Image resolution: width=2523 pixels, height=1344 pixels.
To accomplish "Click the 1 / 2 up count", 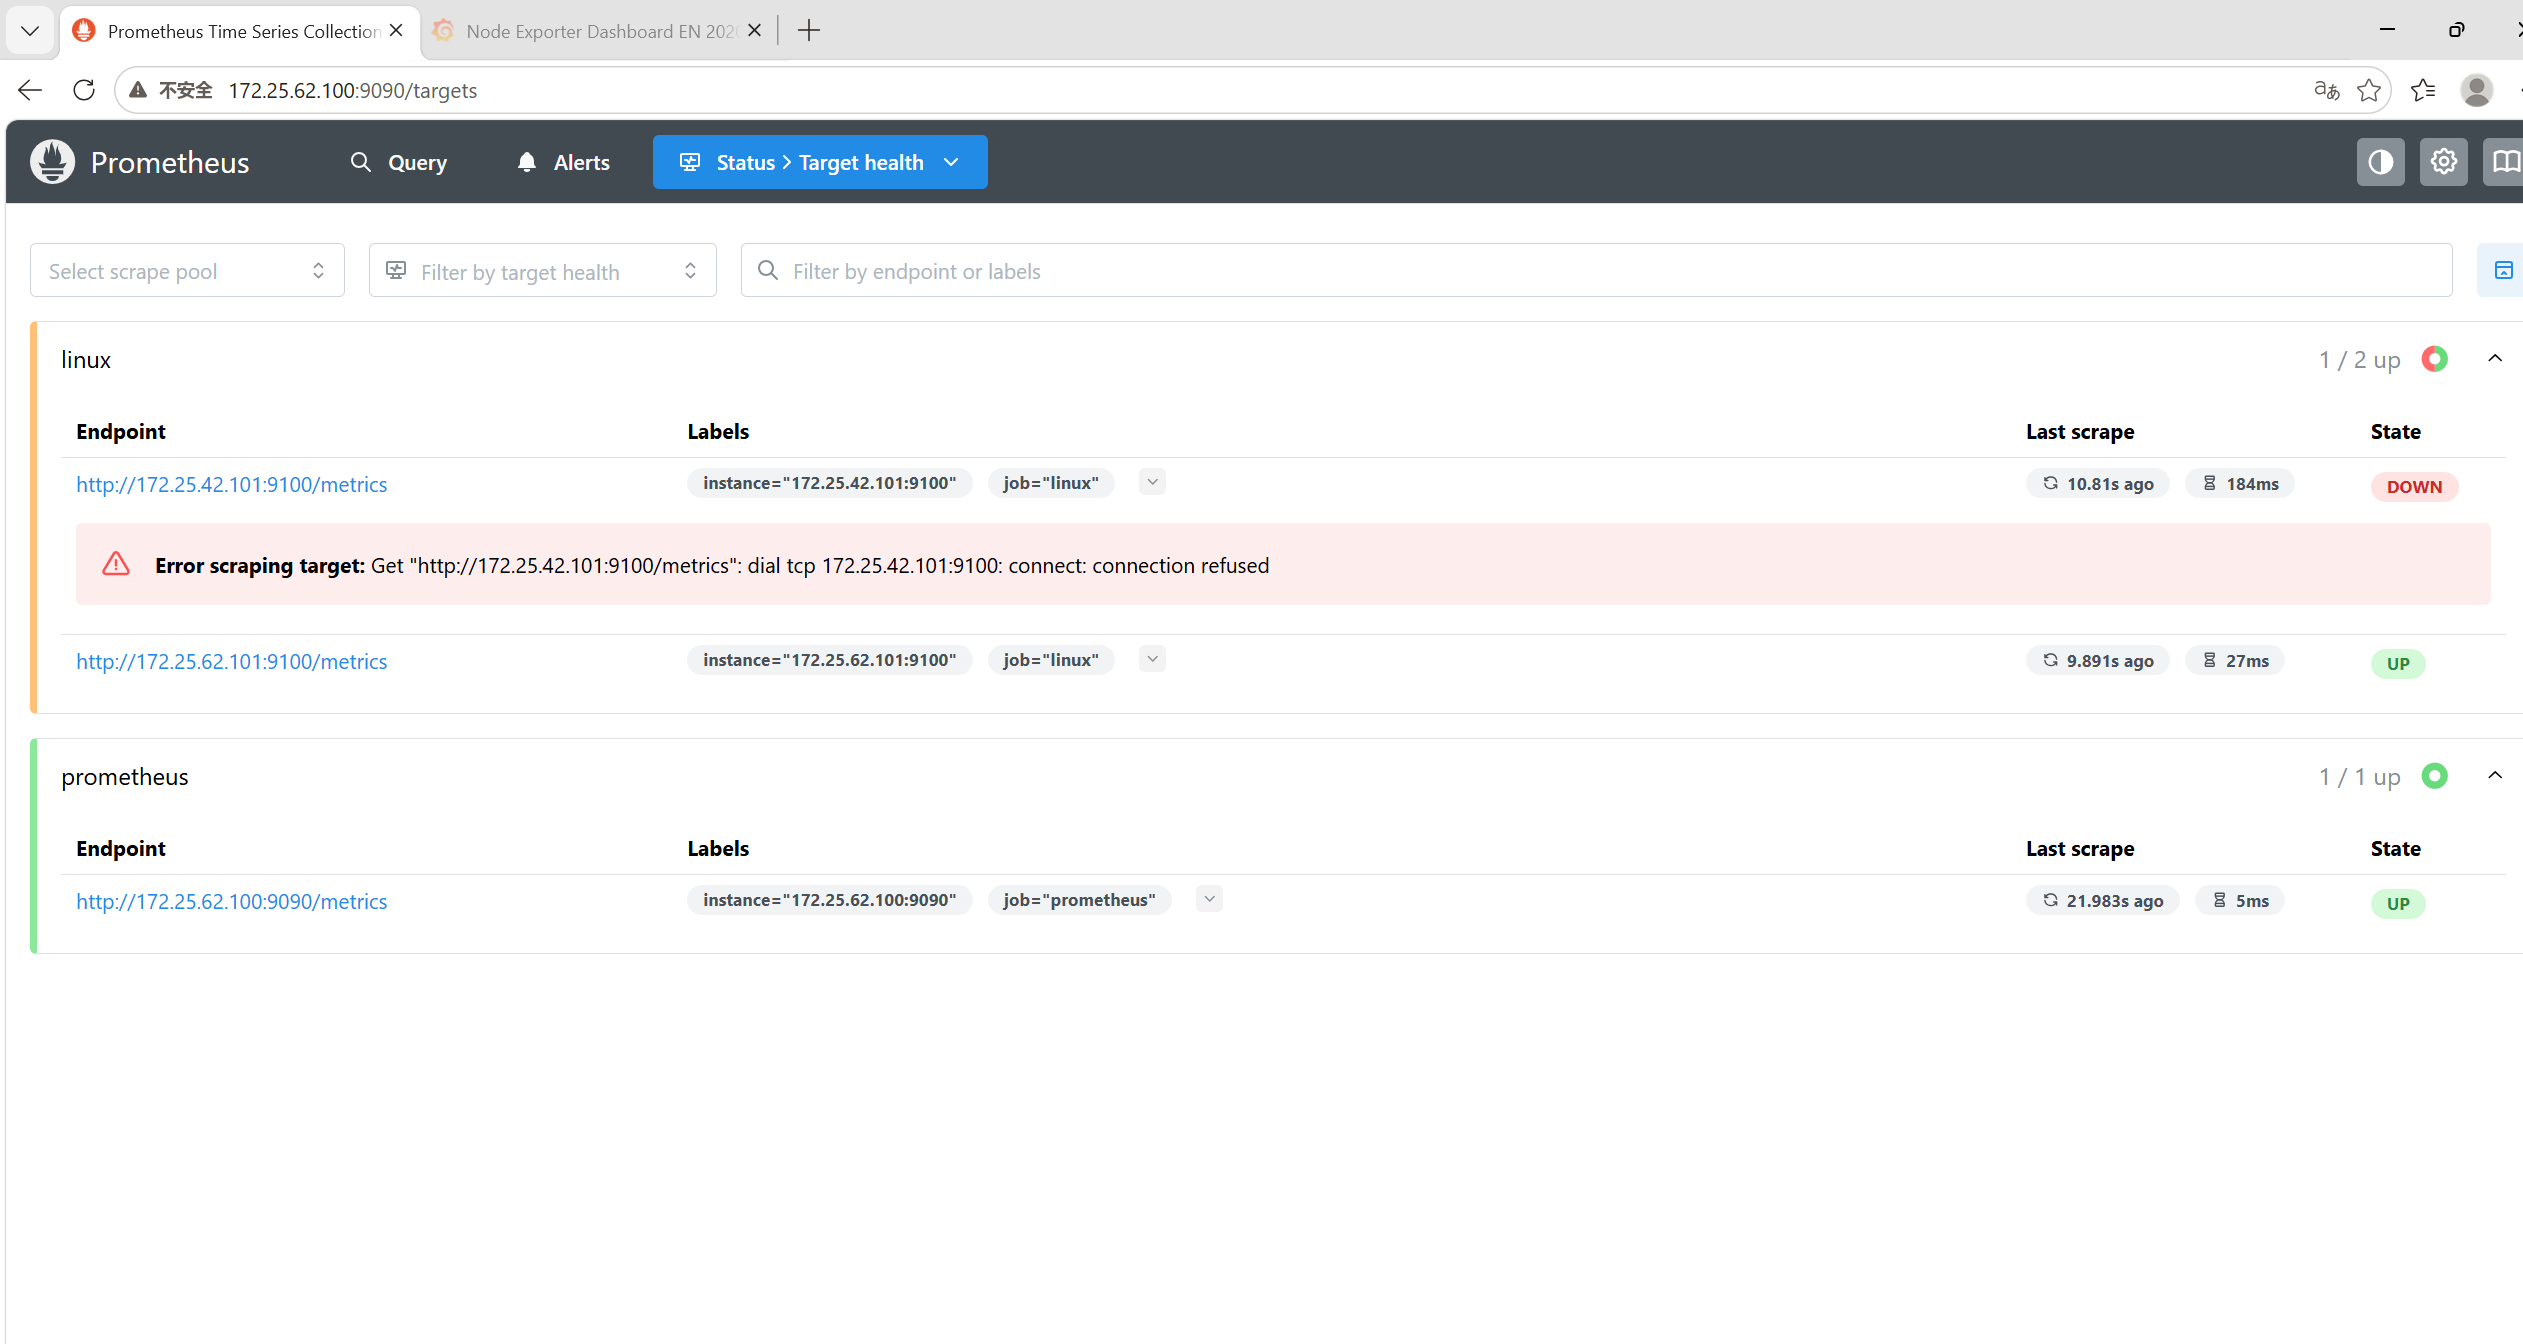I will click(2359, 360).
